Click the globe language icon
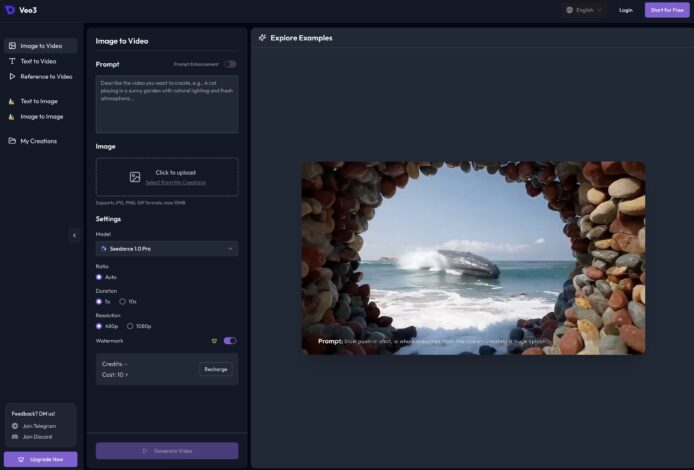 coord(569,10)
